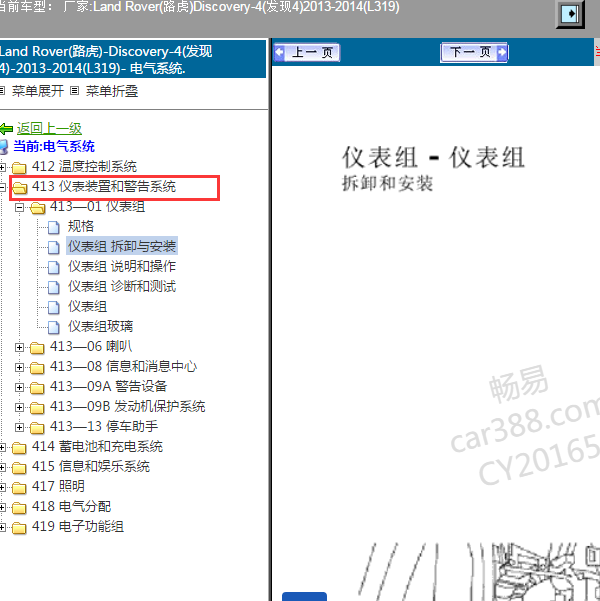The image size is (600, 601).
Task: Select 413 仪表装置和警告系统 tree item
Action: pyautogui.click(x=104, y=187)
